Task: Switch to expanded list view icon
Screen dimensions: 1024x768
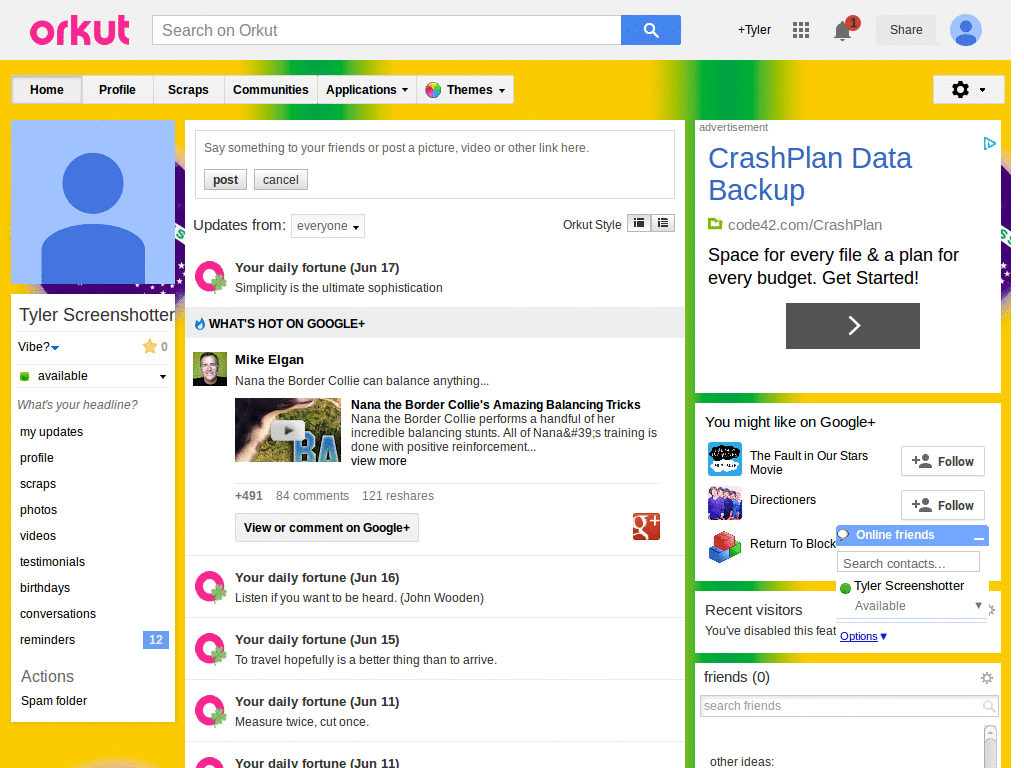Action: (x=639, y=223)
